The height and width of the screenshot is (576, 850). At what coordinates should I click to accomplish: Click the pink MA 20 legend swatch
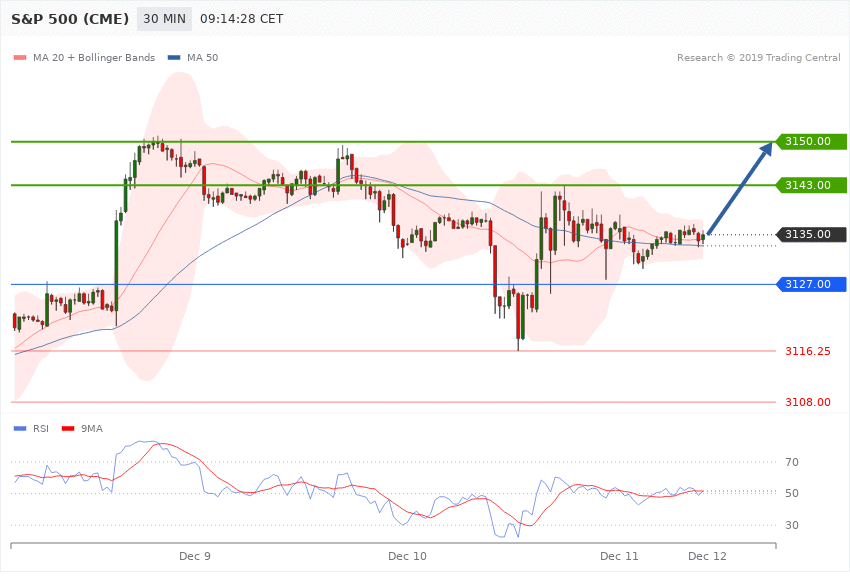(20, 57)
